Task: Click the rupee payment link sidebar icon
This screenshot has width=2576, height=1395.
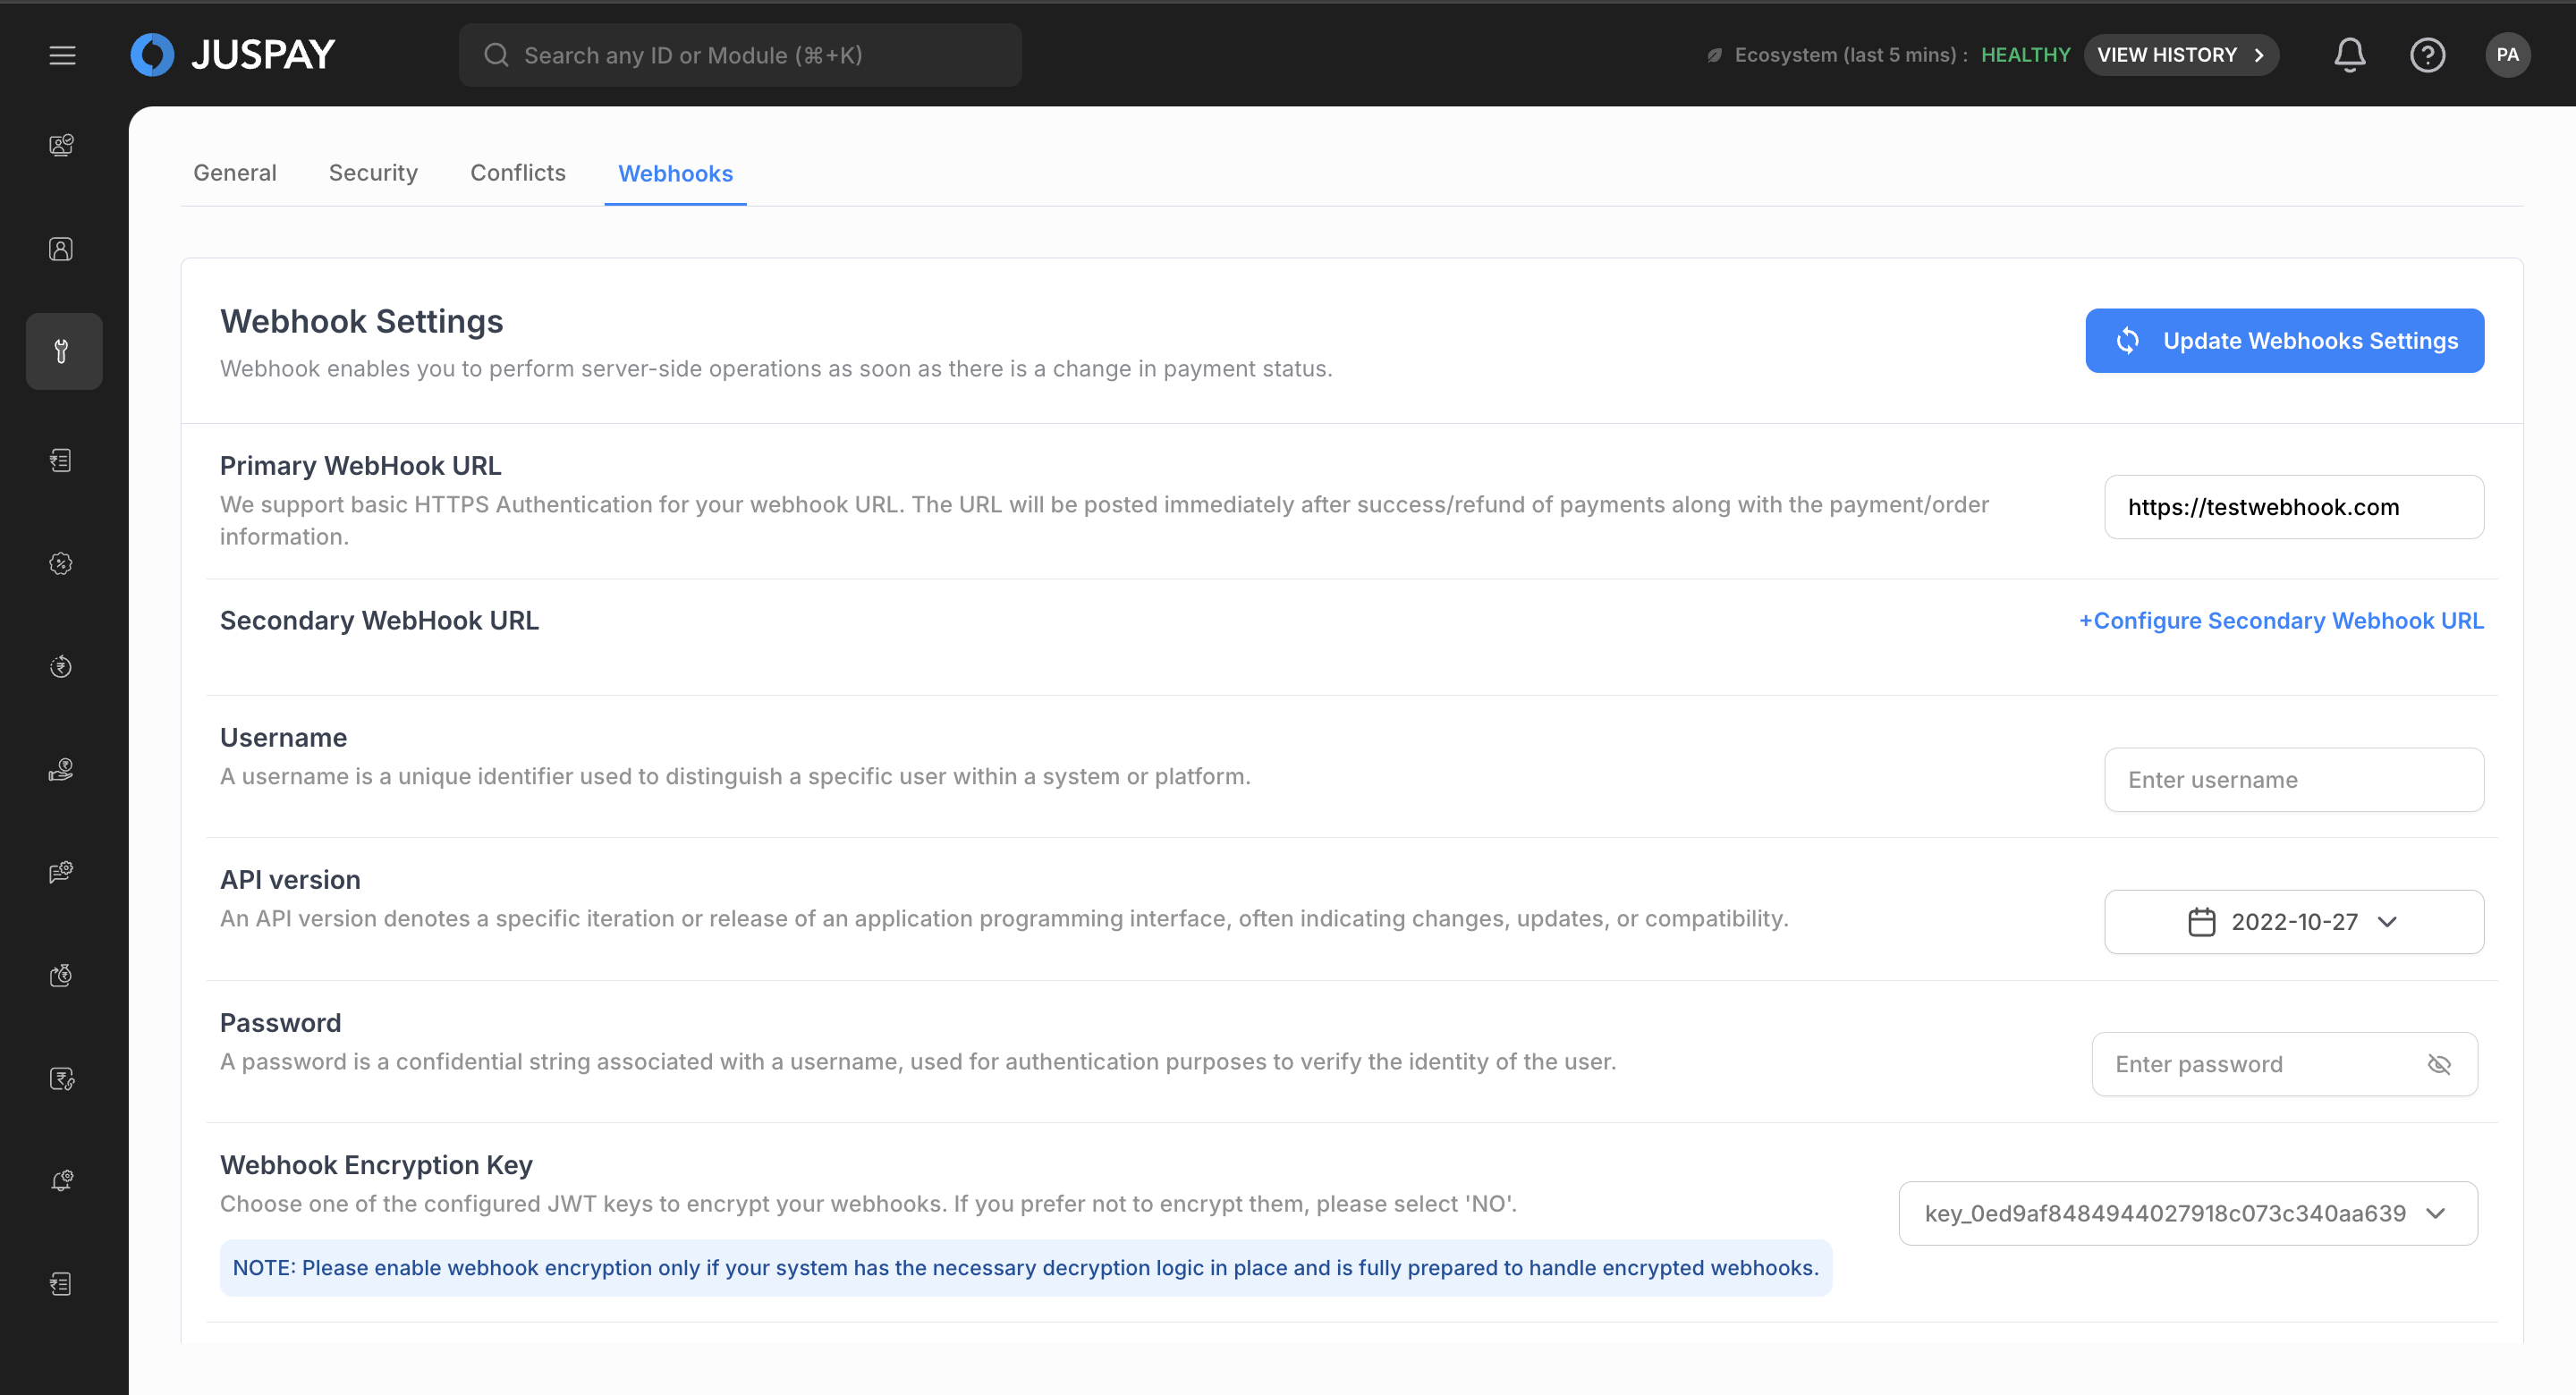Action: [x=62, y=1078]
